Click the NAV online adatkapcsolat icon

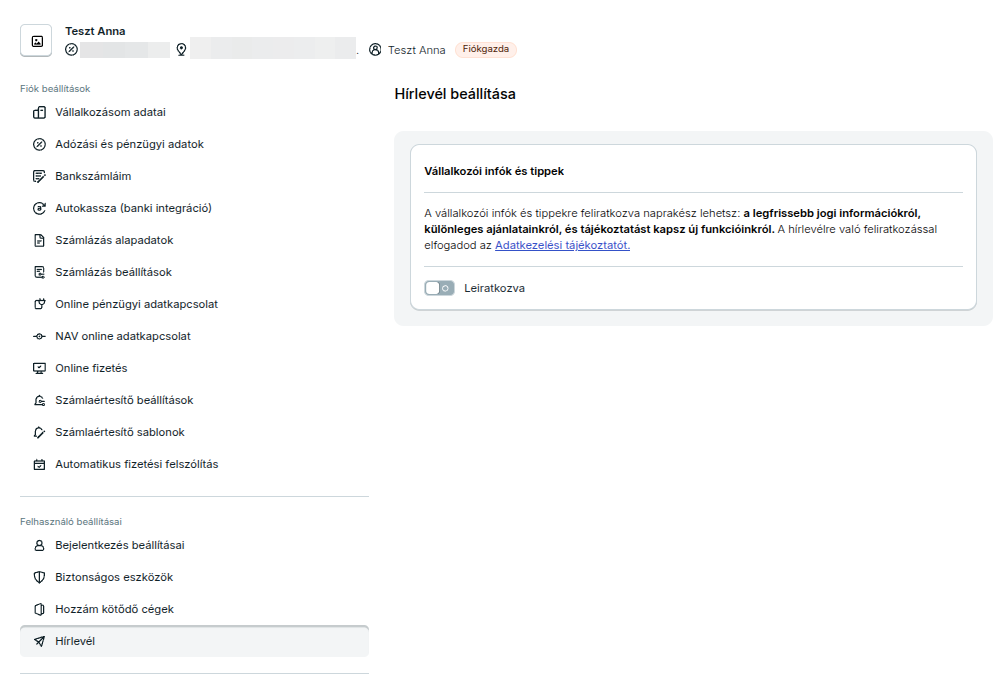40,336
